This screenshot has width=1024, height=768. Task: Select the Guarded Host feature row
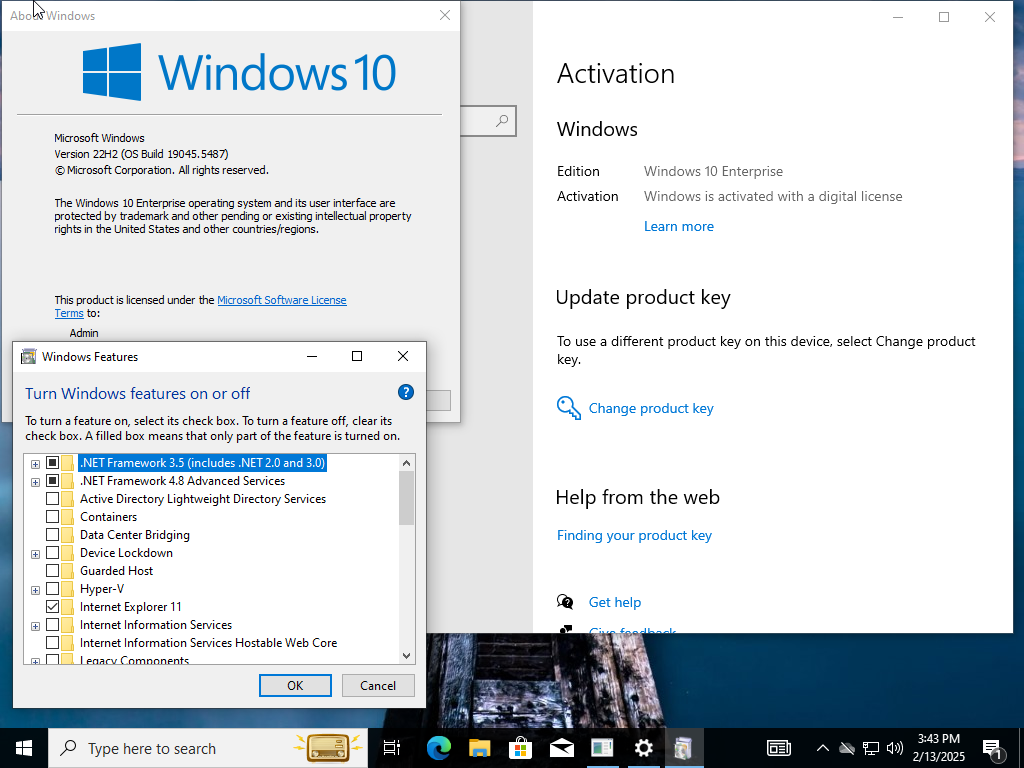click(116, 571)
